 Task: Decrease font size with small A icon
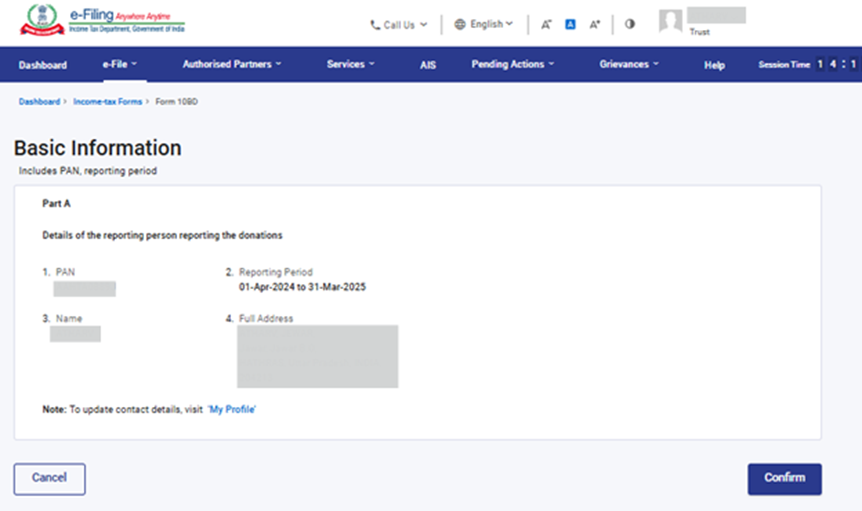546,24
